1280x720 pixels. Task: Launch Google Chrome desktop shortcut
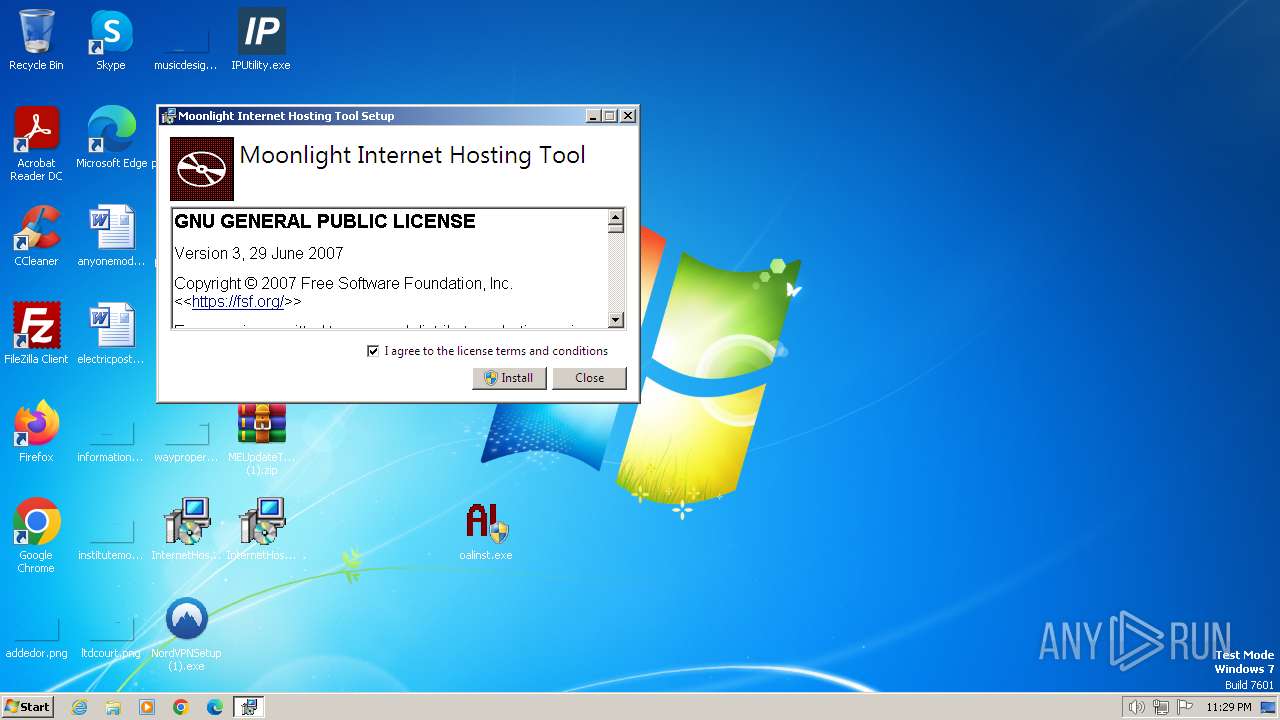(x=36, y=536)
